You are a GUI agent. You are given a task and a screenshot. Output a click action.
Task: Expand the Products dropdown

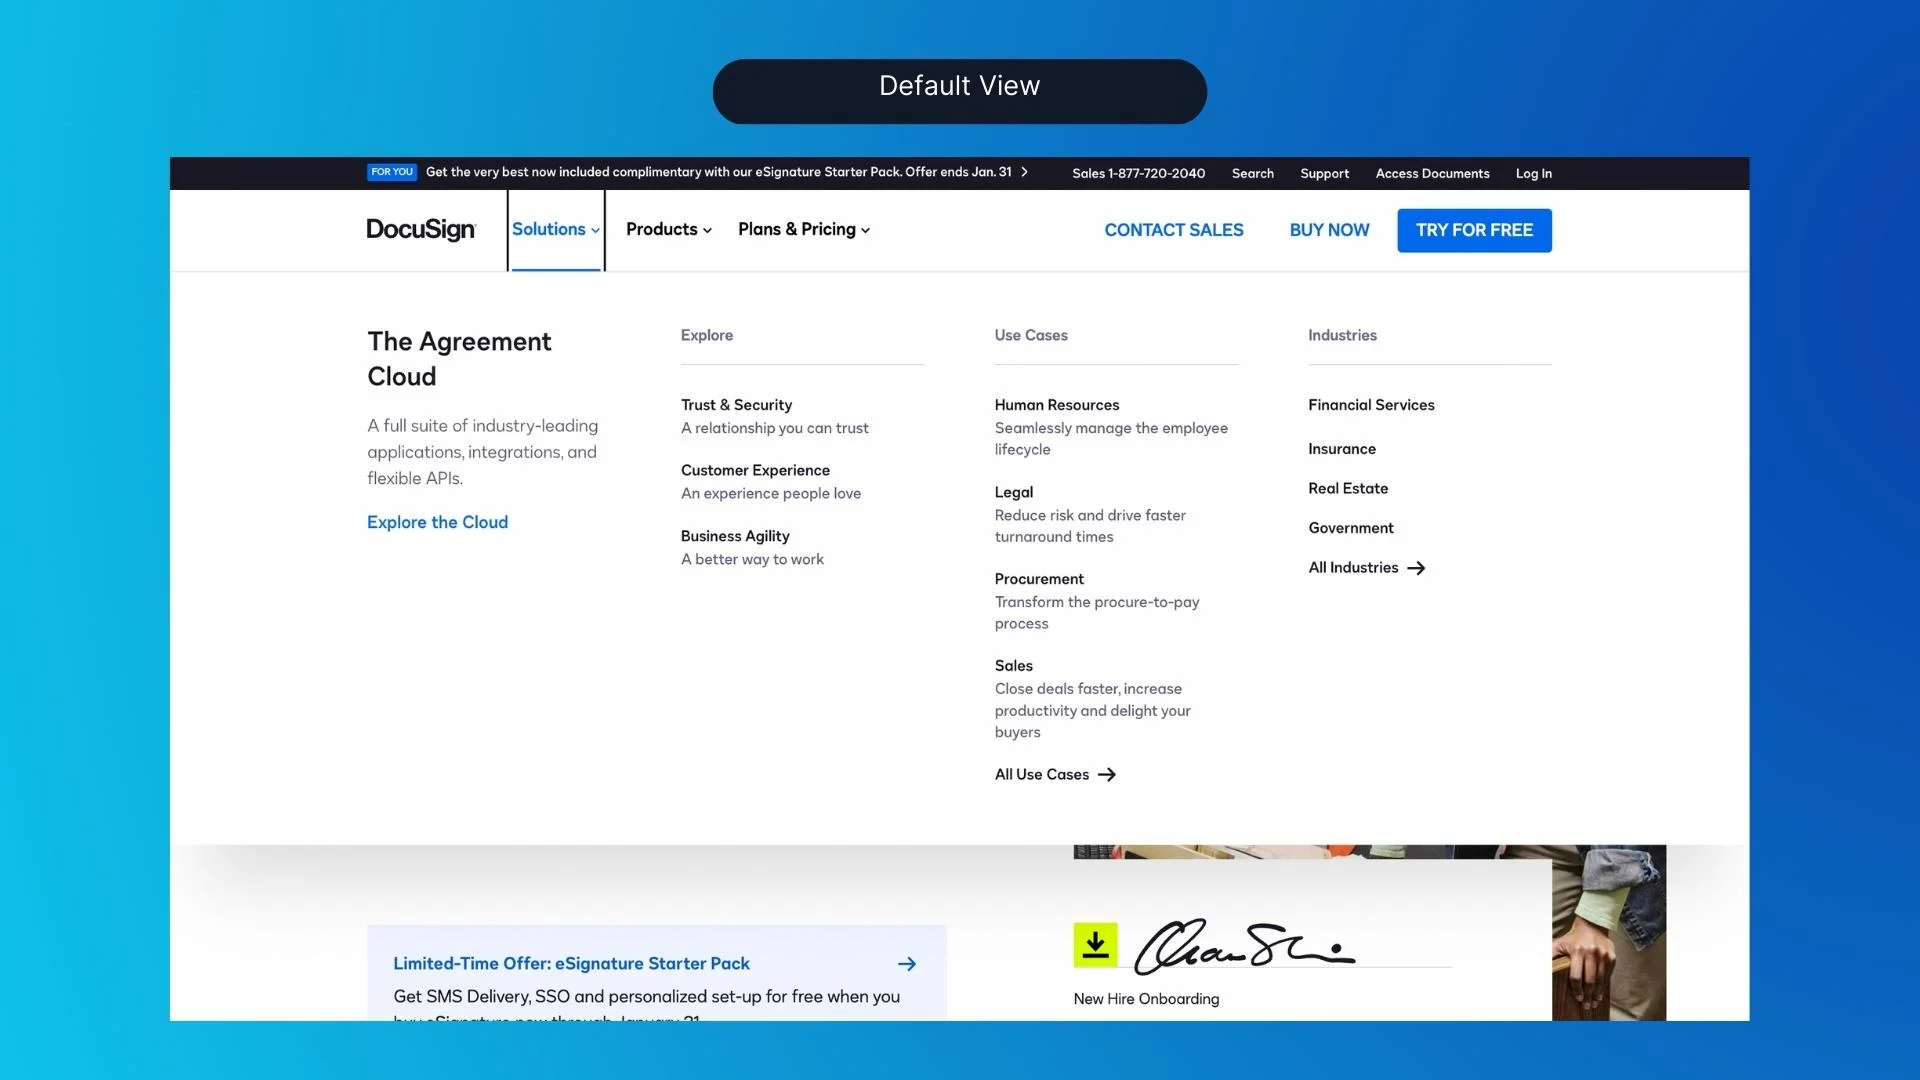(669, 229)
